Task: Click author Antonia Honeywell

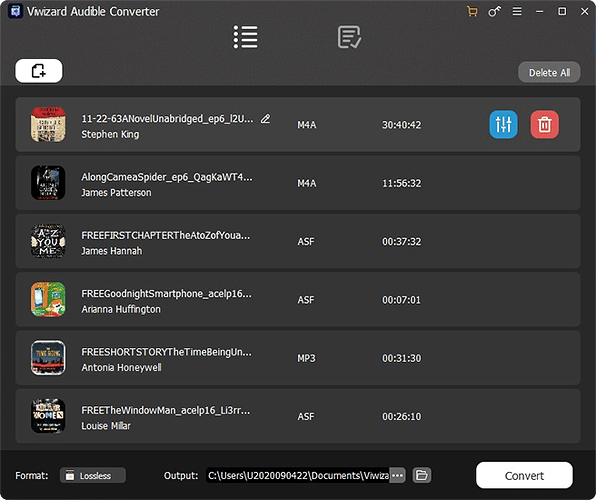Action: point(121,367)
